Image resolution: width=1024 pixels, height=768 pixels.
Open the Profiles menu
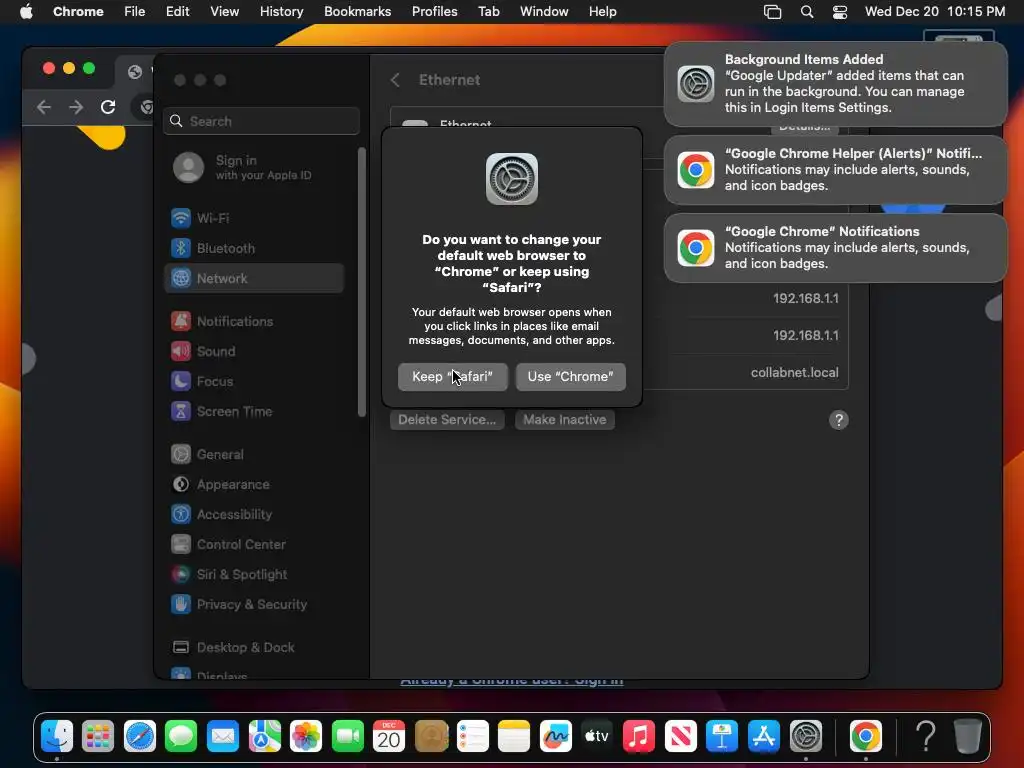pyautogui.click(x=434, y=12)
